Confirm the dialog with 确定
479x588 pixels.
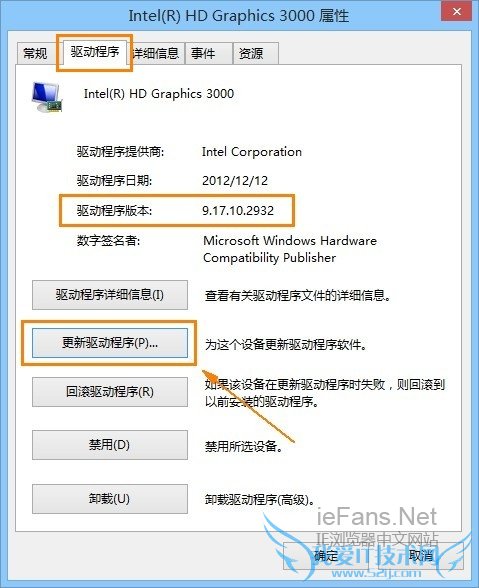(x=325, y=556)
